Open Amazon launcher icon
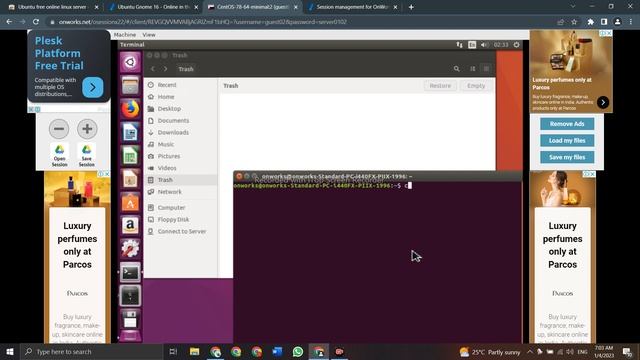 [130, 225]
